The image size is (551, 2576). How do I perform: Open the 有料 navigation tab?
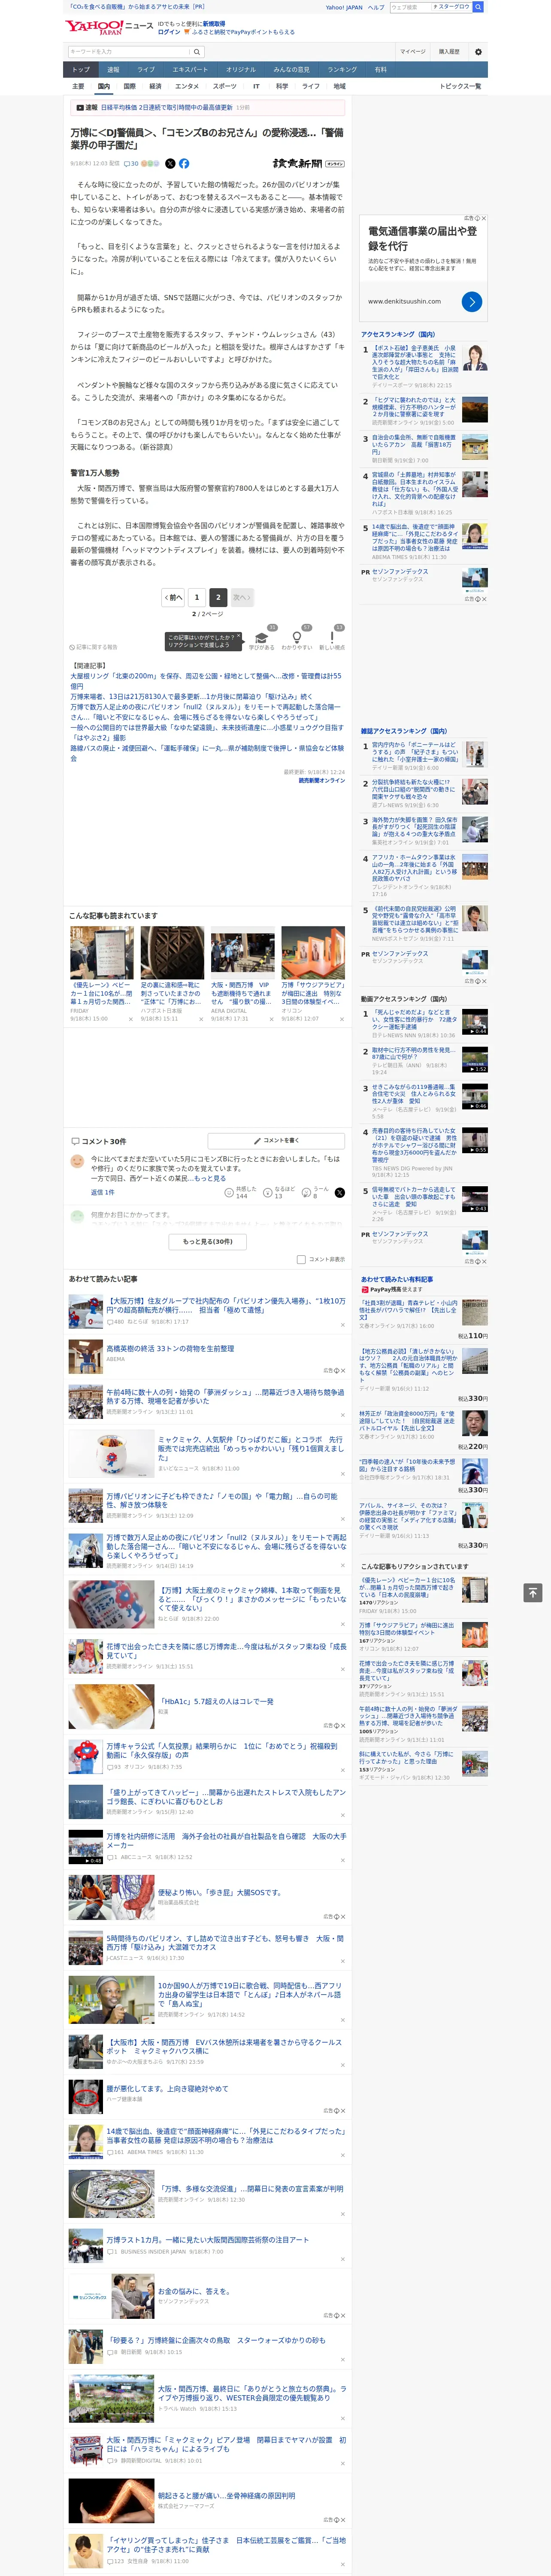[380, 69]
